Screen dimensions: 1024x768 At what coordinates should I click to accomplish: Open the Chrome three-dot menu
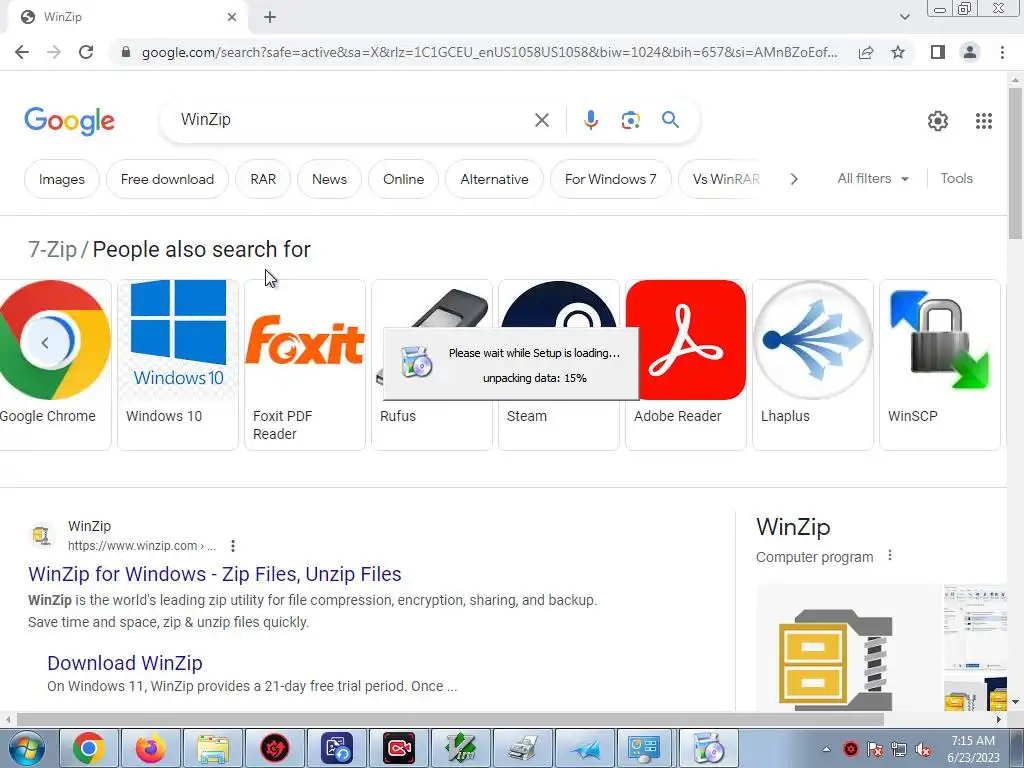[1002, 52]
